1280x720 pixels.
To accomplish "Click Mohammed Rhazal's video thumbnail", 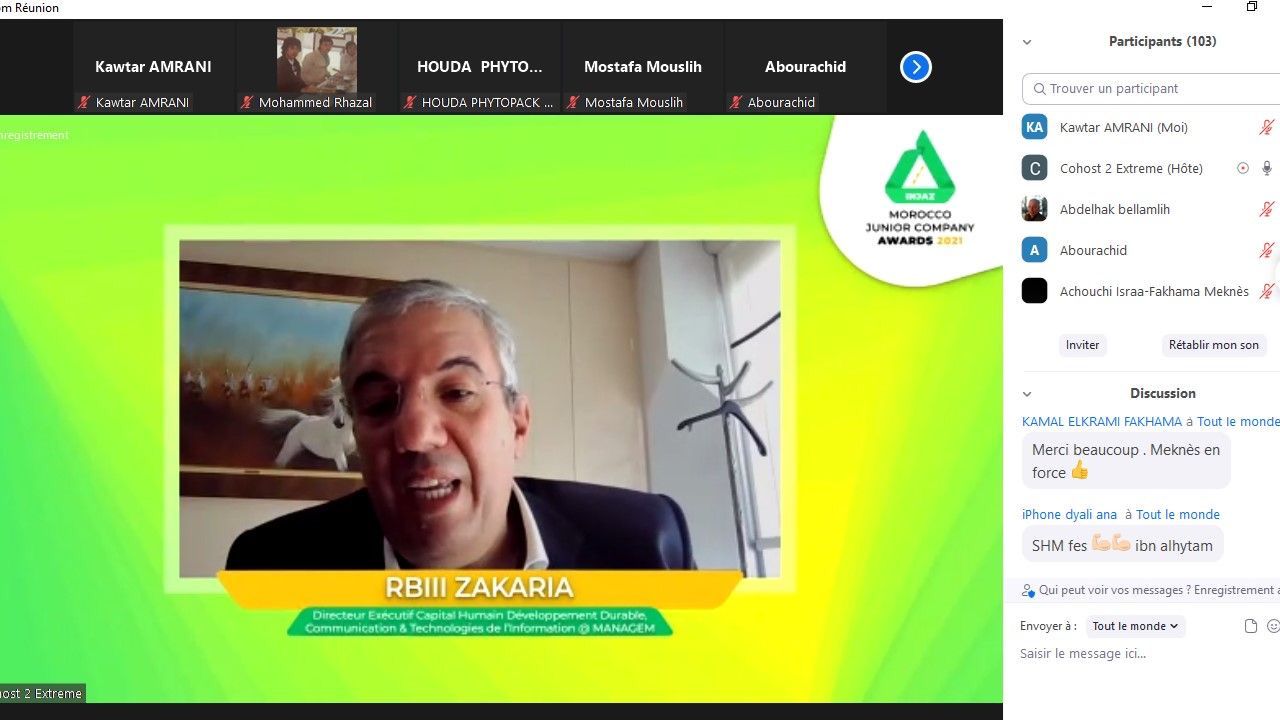I will tap(316, 62).
